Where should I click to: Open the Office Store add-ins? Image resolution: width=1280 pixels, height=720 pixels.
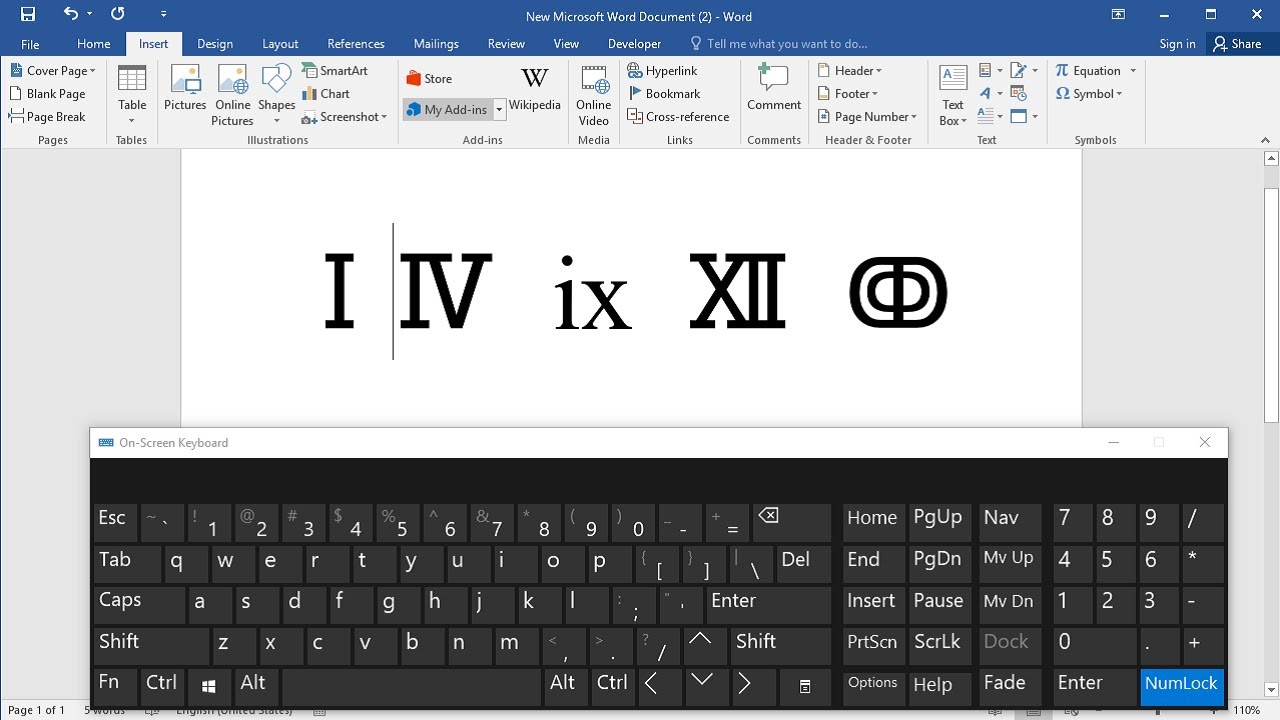(x=429, y=79)
